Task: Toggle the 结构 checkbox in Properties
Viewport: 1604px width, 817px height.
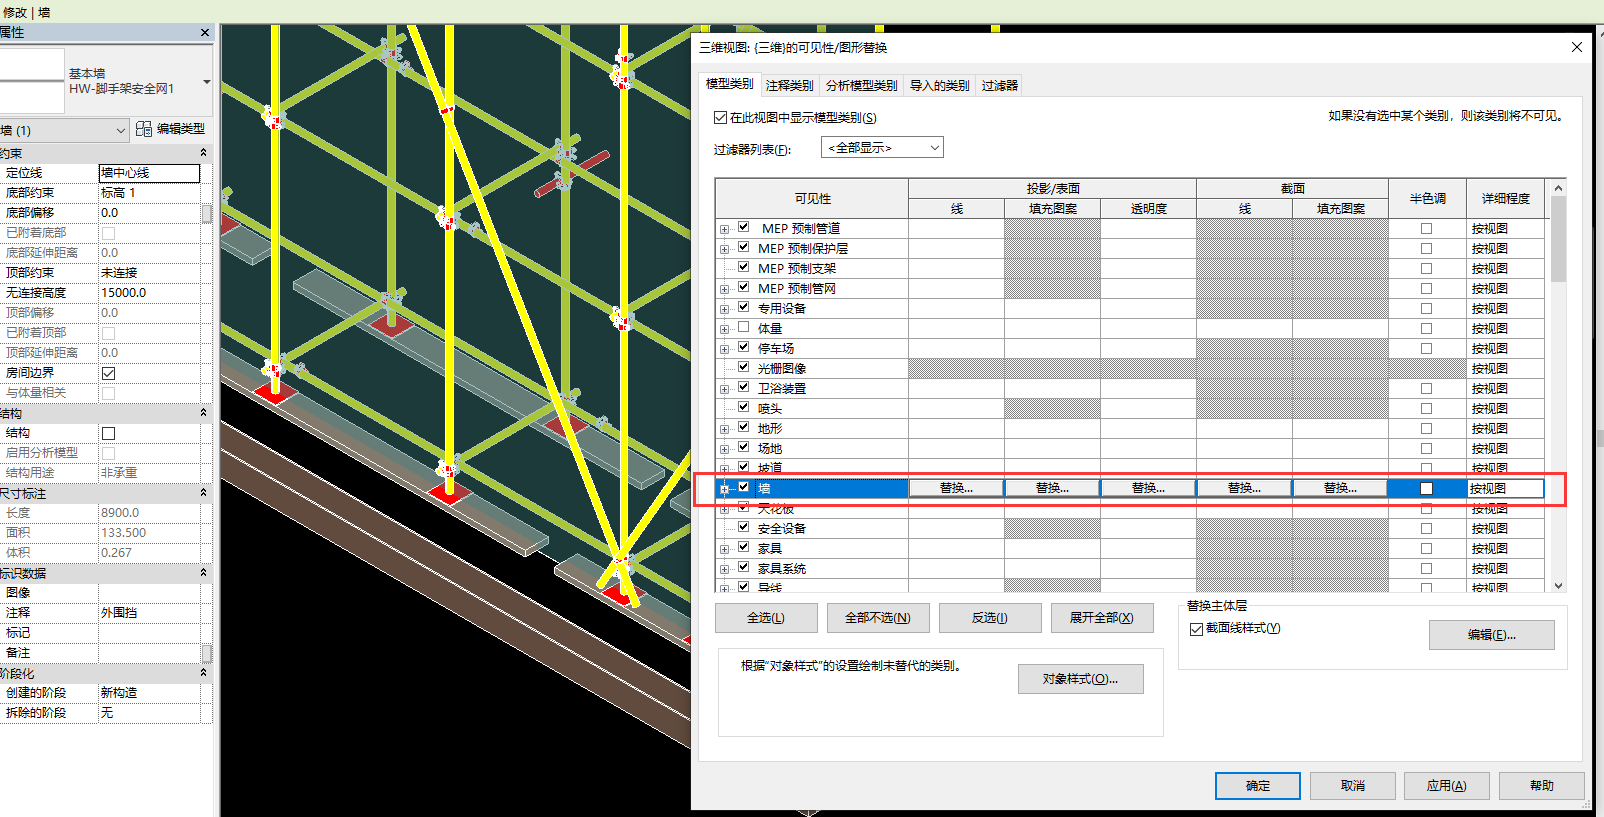Action: coord(108,433)
